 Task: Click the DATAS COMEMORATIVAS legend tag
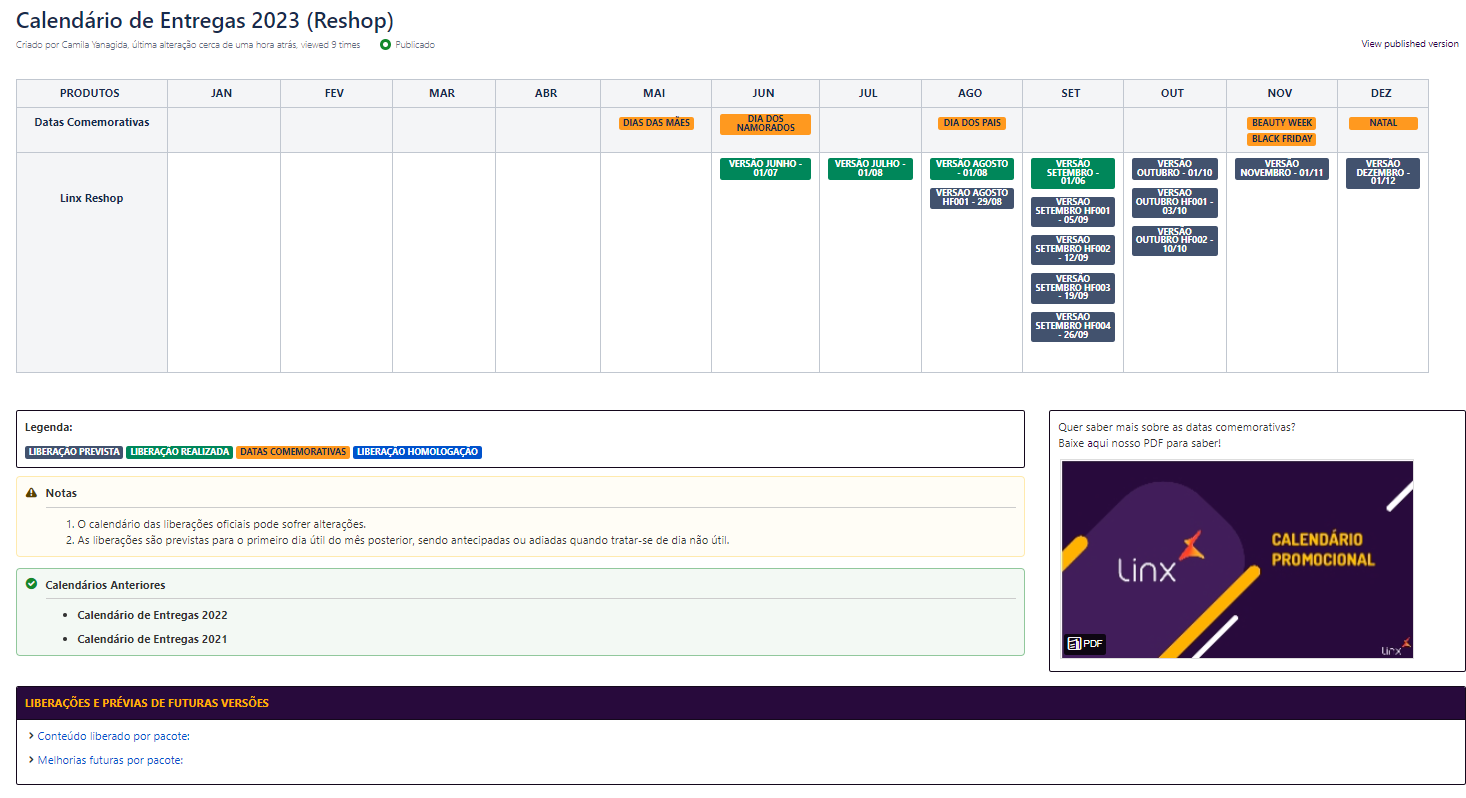click(x=293, y=452)
